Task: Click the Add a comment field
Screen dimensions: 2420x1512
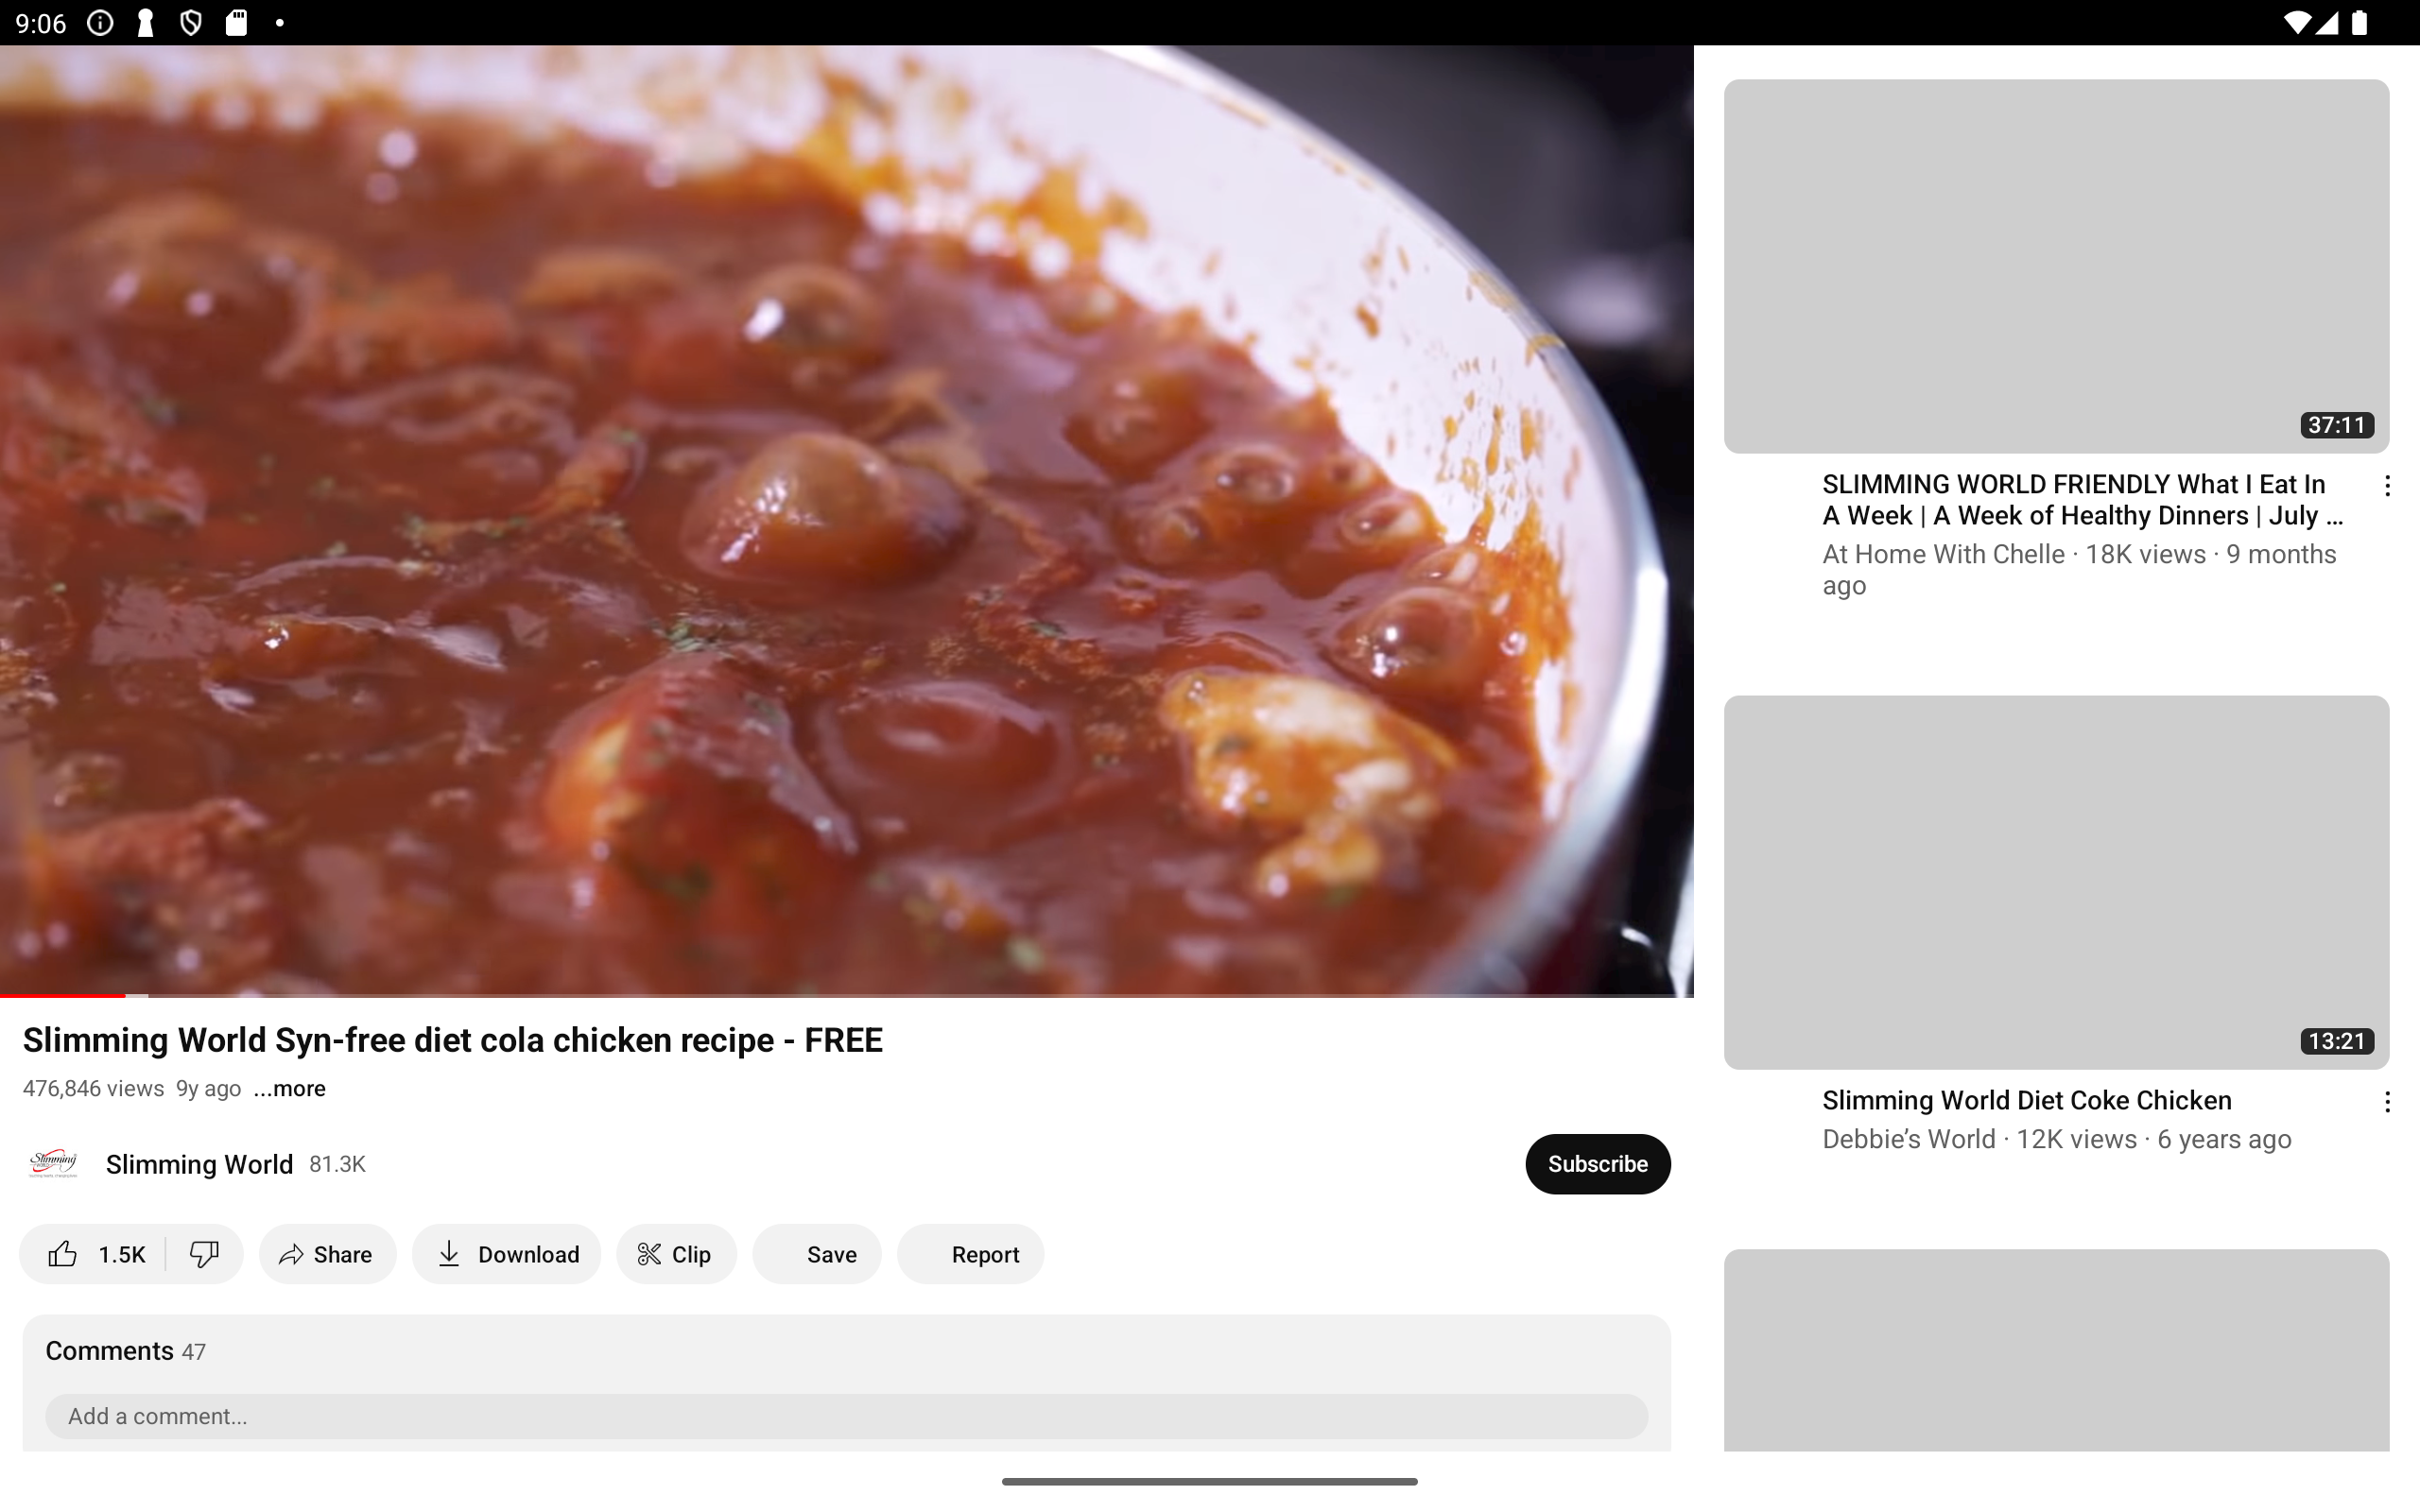Action: click(x=846, y=1416)
